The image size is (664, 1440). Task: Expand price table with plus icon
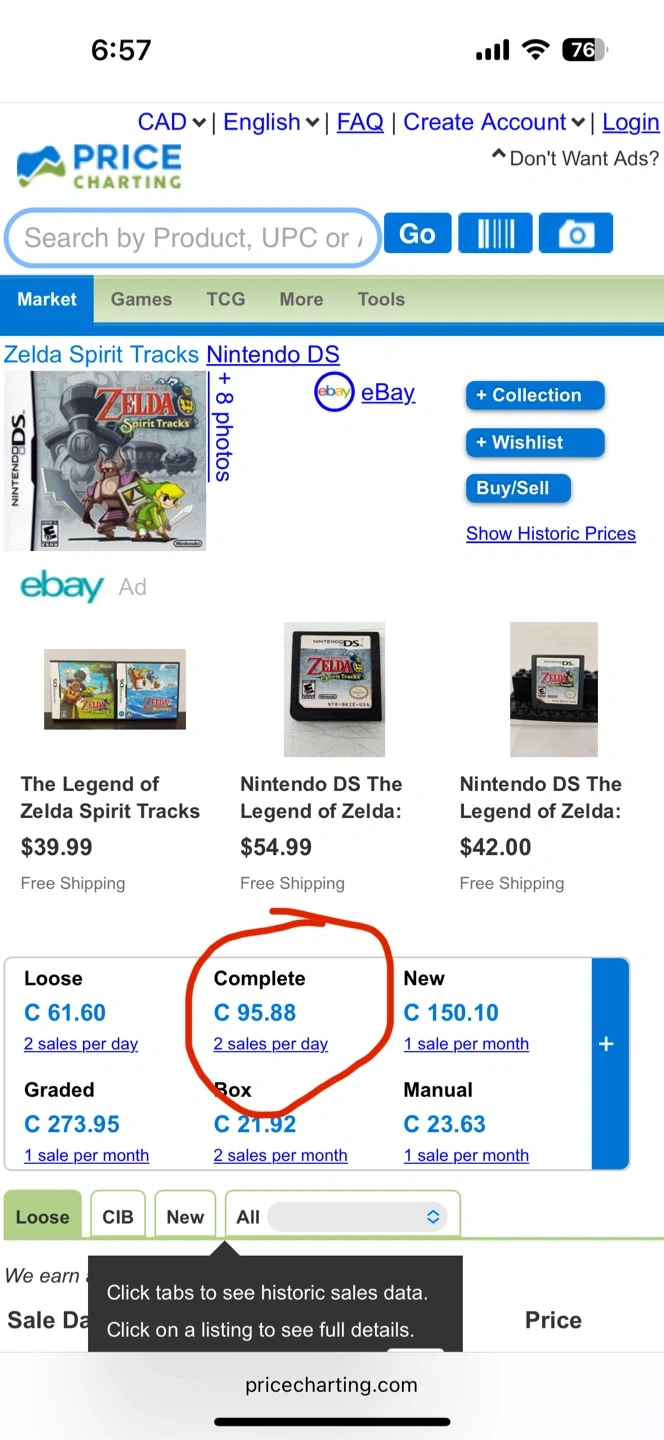[606, 1044]
